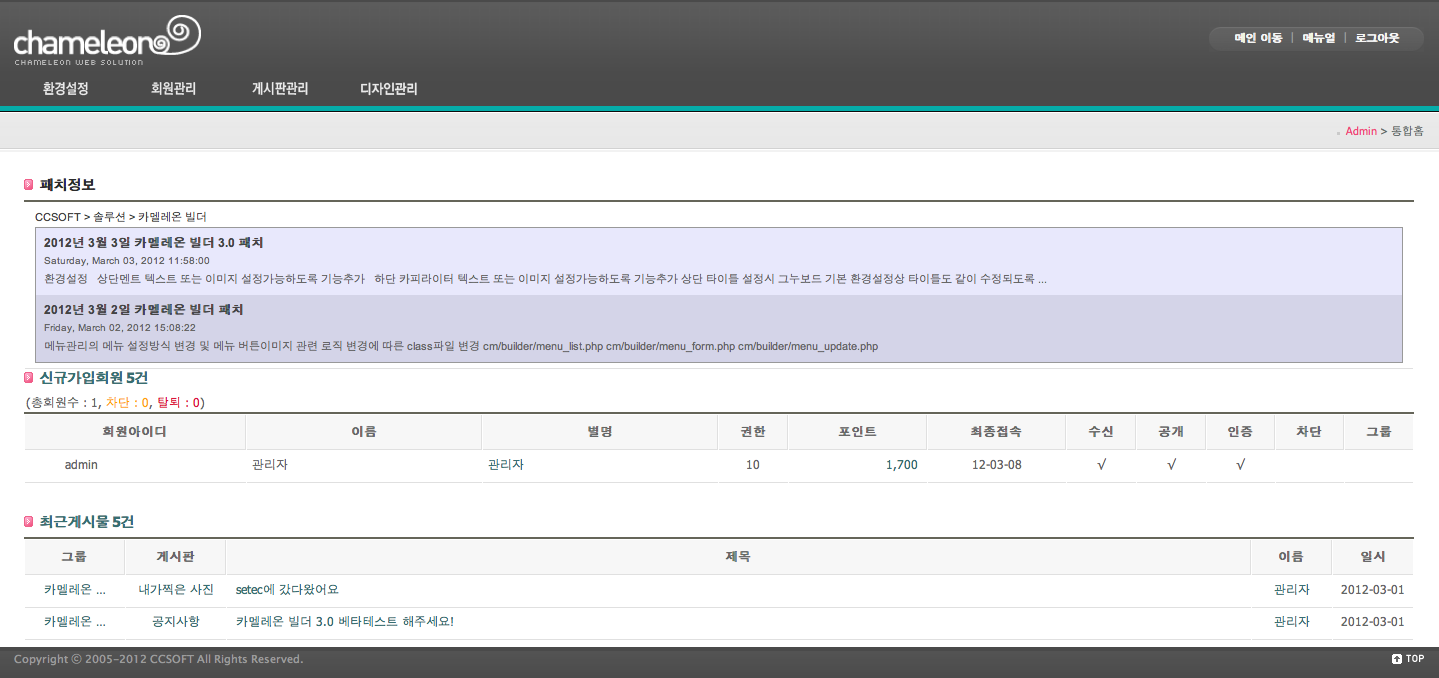Viewport: 1439px width, 678px height.
Task: Open the March 2 카멜레온 빌더 패치 entry
Action: [143, 310]
